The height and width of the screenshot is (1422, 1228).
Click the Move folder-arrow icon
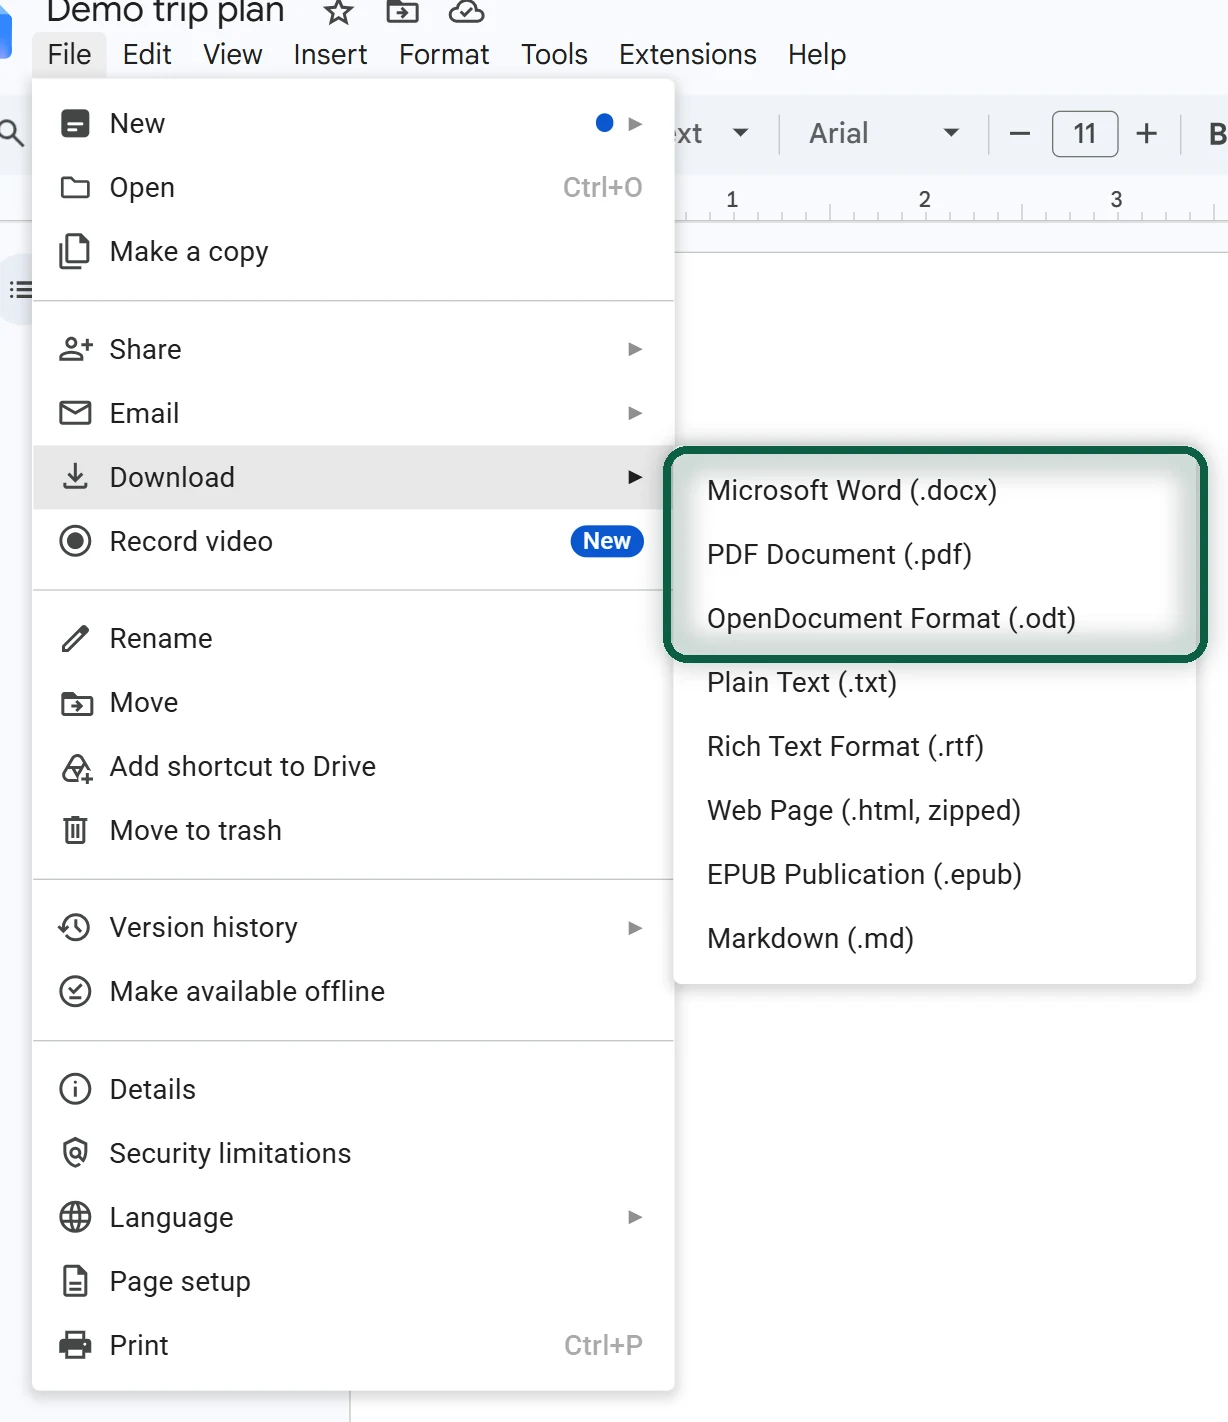click(x=76, y=703)
